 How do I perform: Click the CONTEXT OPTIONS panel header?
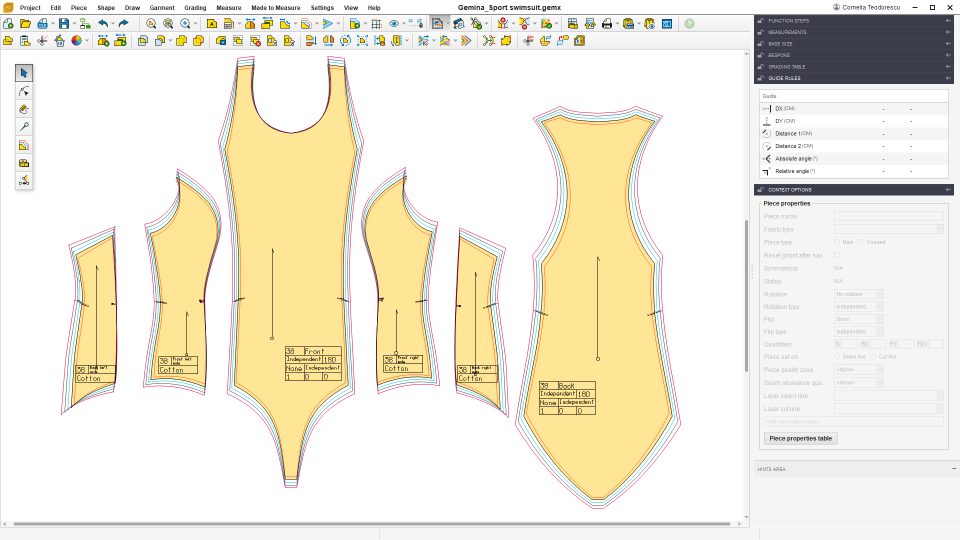(853, 190)
